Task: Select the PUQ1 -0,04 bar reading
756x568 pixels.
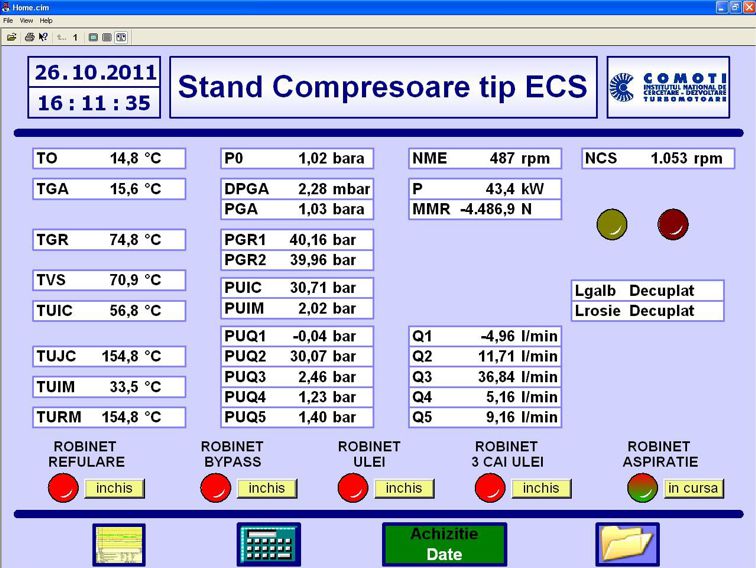Action: 297,336
